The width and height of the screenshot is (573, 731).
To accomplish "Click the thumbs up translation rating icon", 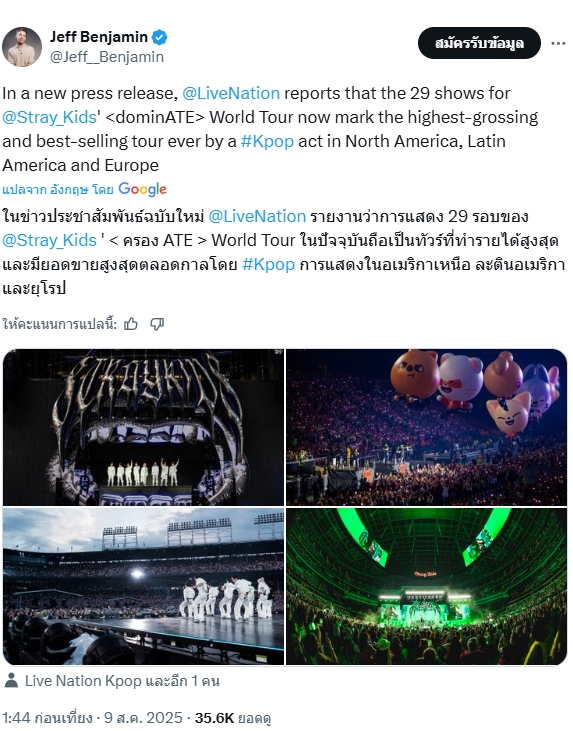I will 131,324.
